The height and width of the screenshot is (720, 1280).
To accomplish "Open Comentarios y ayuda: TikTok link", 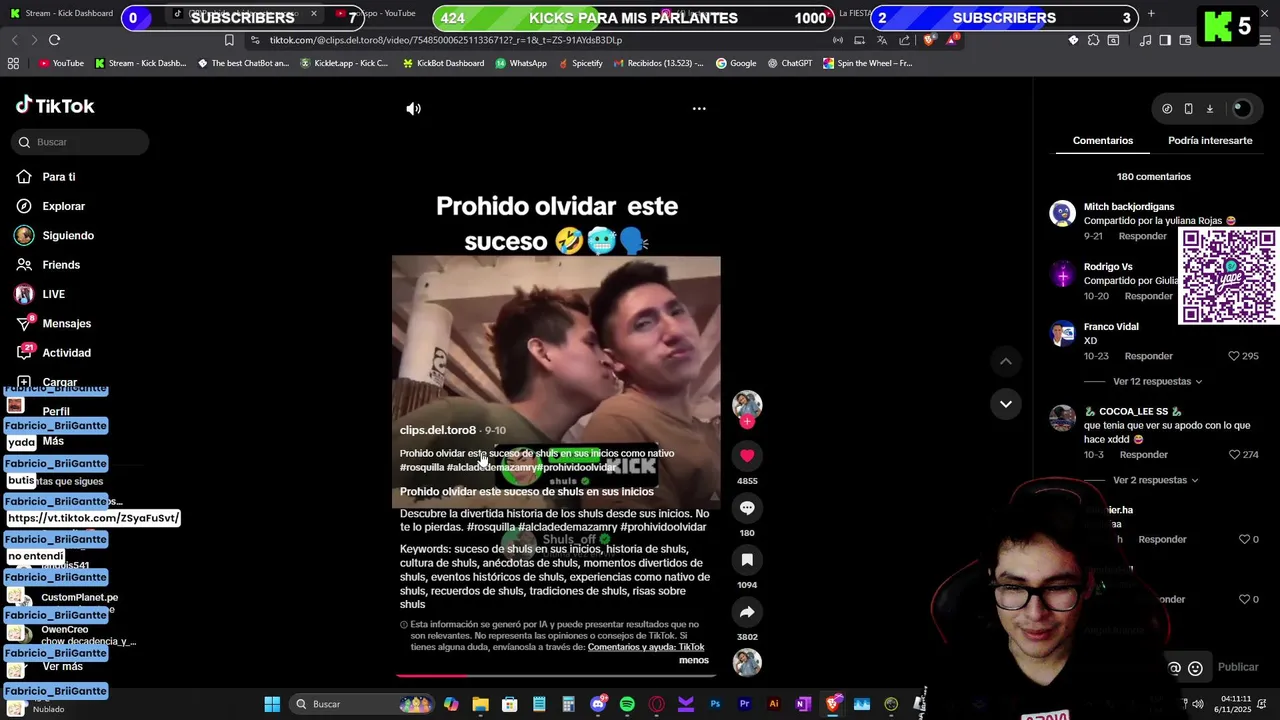I will [x=646, y=647].
